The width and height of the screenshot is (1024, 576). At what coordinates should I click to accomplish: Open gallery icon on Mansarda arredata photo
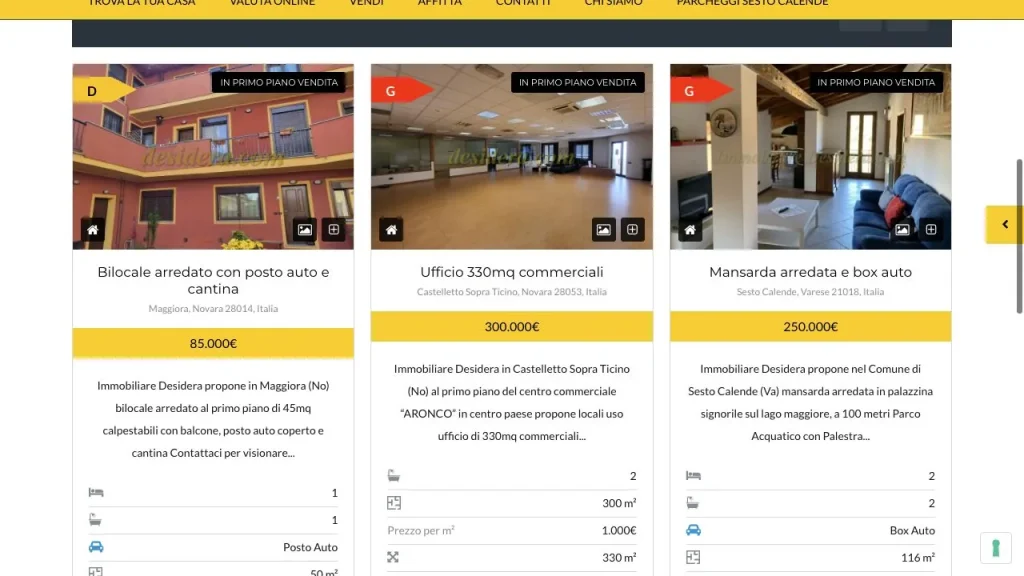903,229
